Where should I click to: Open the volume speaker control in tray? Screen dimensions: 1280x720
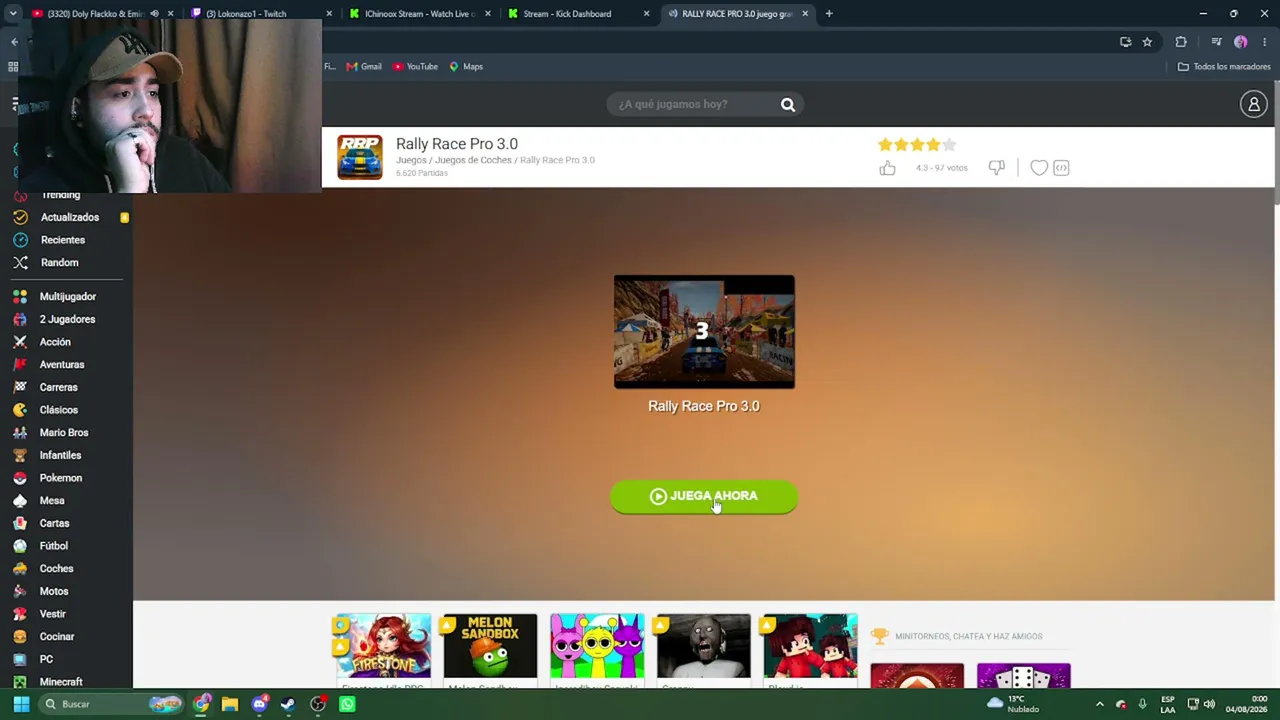click(x=1209, y=704)
